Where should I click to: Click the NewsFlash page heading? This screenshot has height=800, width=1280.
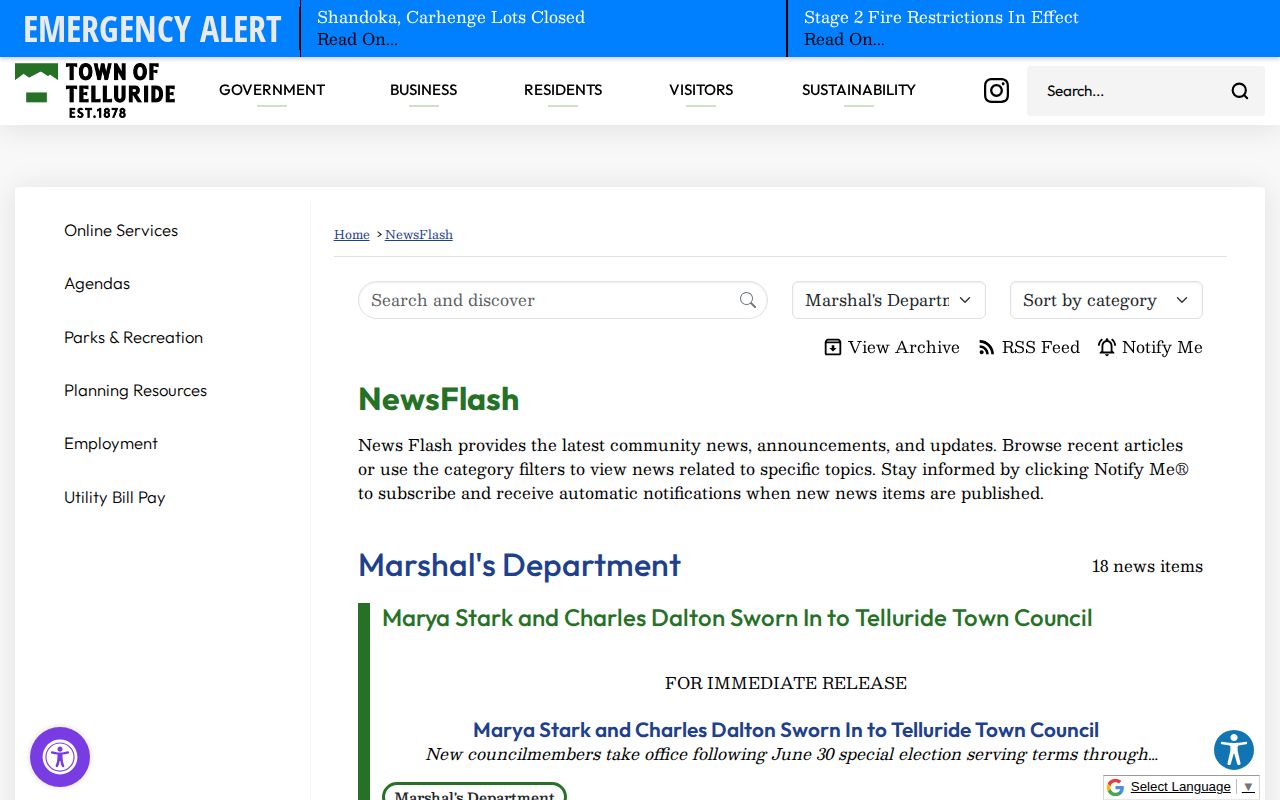point(439,399)
